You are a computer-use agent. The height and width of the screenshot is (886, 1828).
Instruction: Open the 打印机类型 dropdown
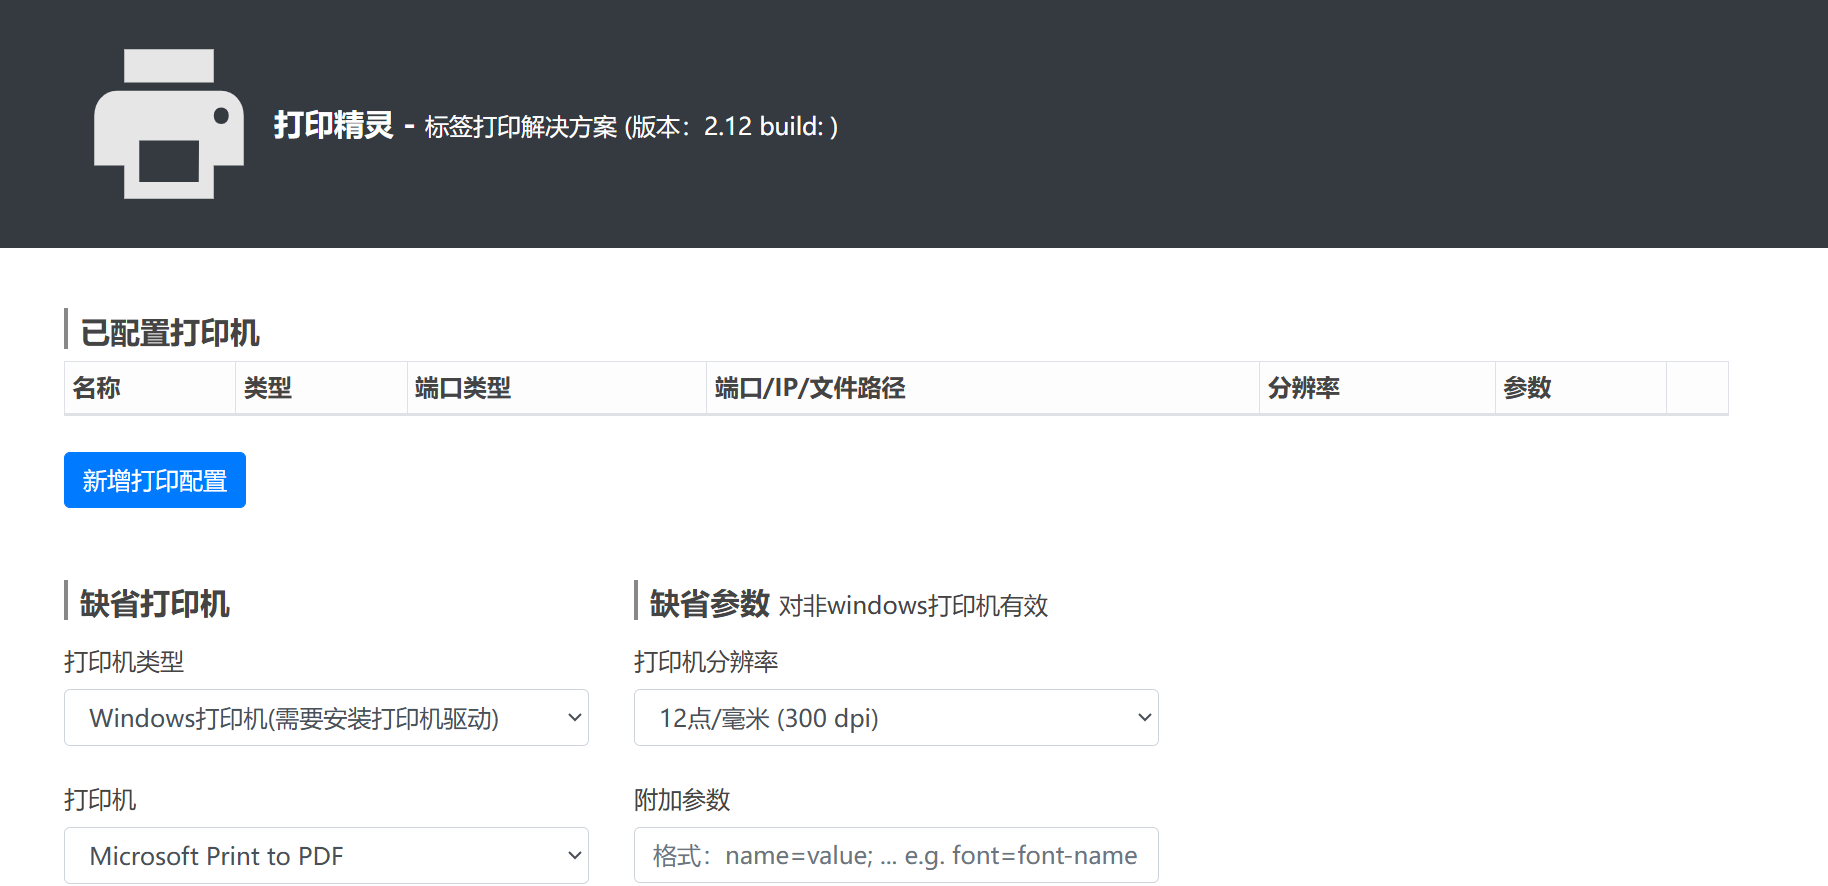[326, 718]
